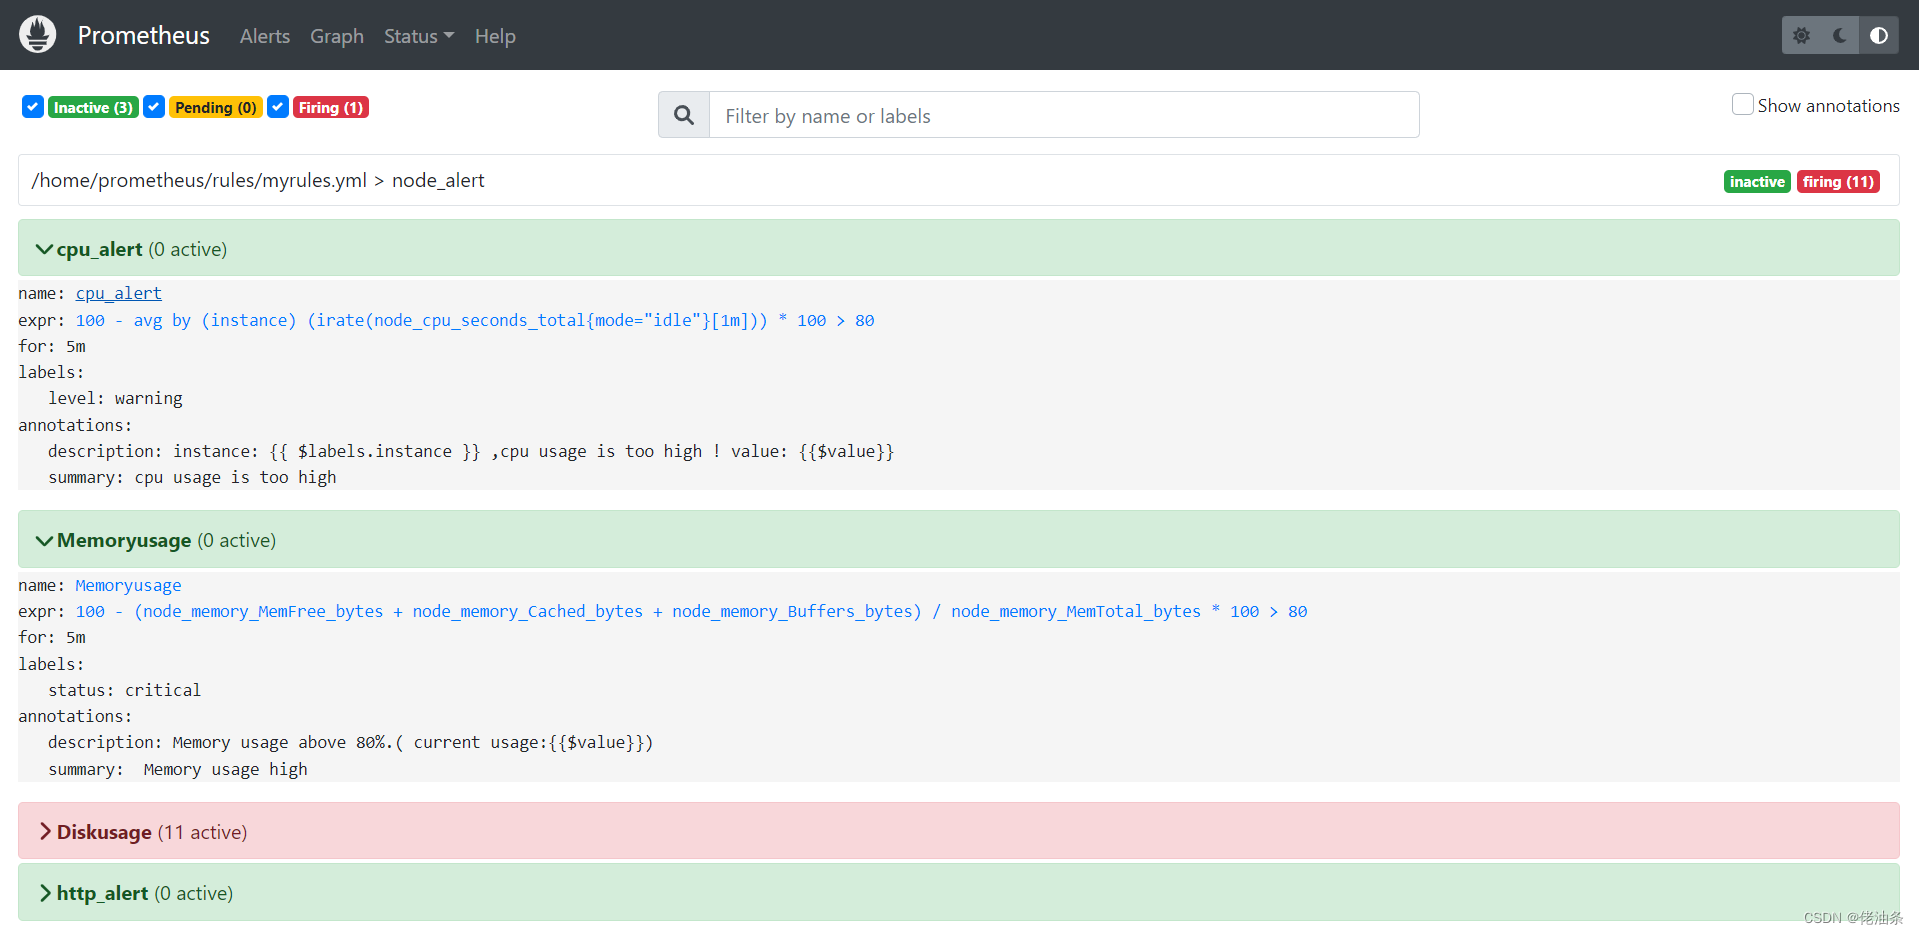
Task: Uncheck the Pending (0) checkbox
Action: [x=154, y=107]
